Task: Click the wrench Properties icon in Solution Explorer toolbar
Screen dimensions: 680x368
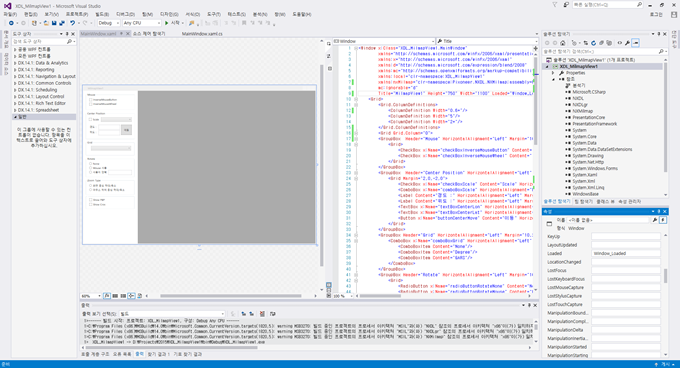Action: click(x=627, y=43)
